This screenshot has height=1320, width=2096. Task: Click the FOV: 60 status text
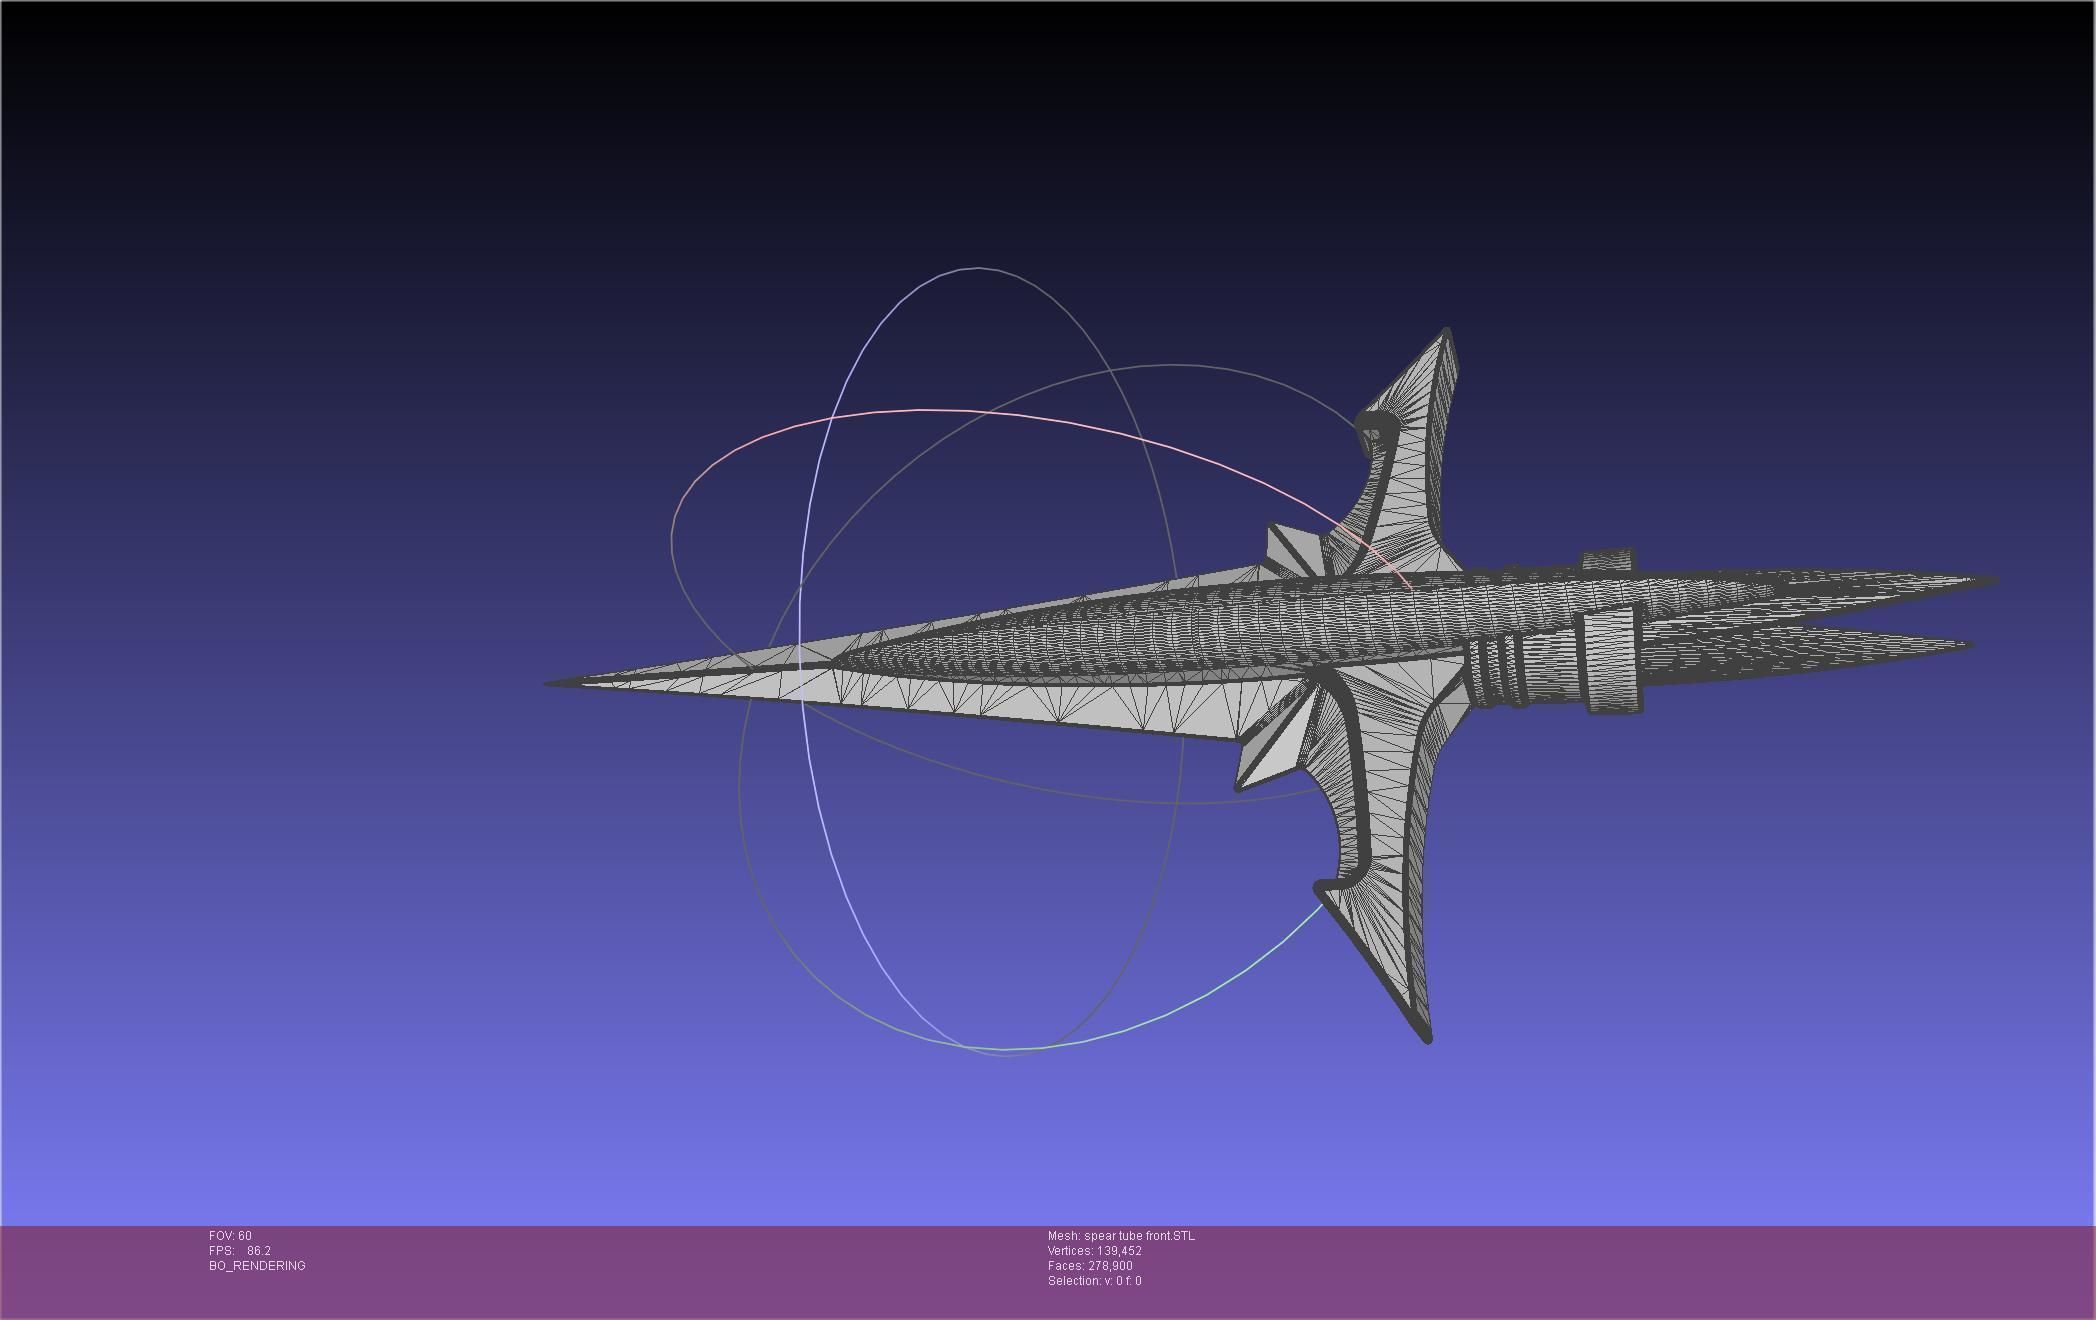(x=230, y=1236)
